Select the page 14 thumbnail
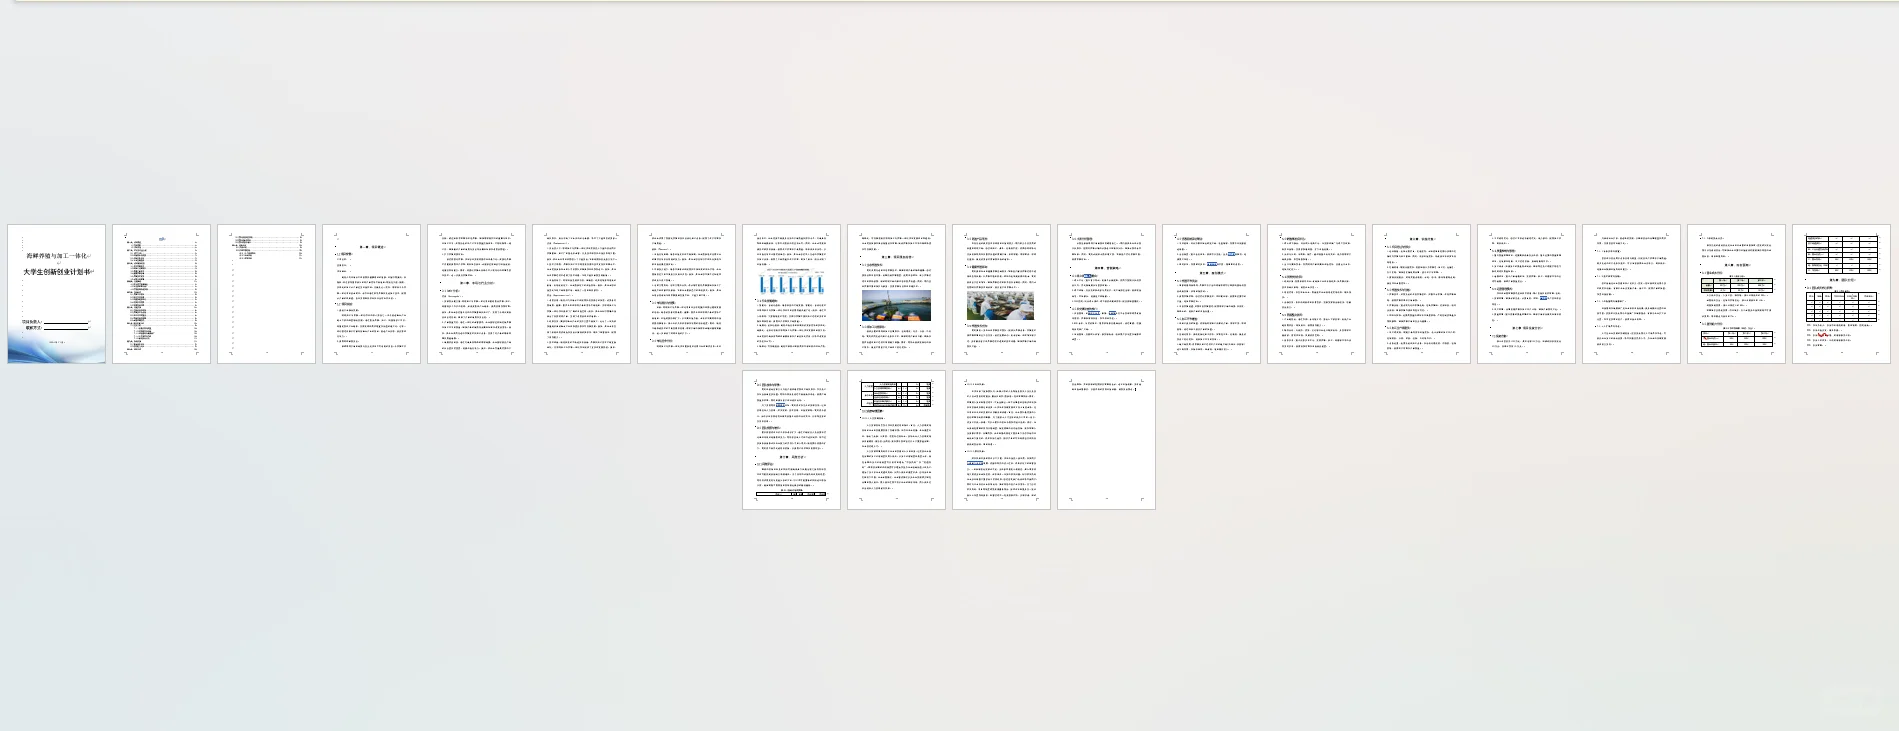This screenshot has height=731, width=1899. tap(1422, 294)
